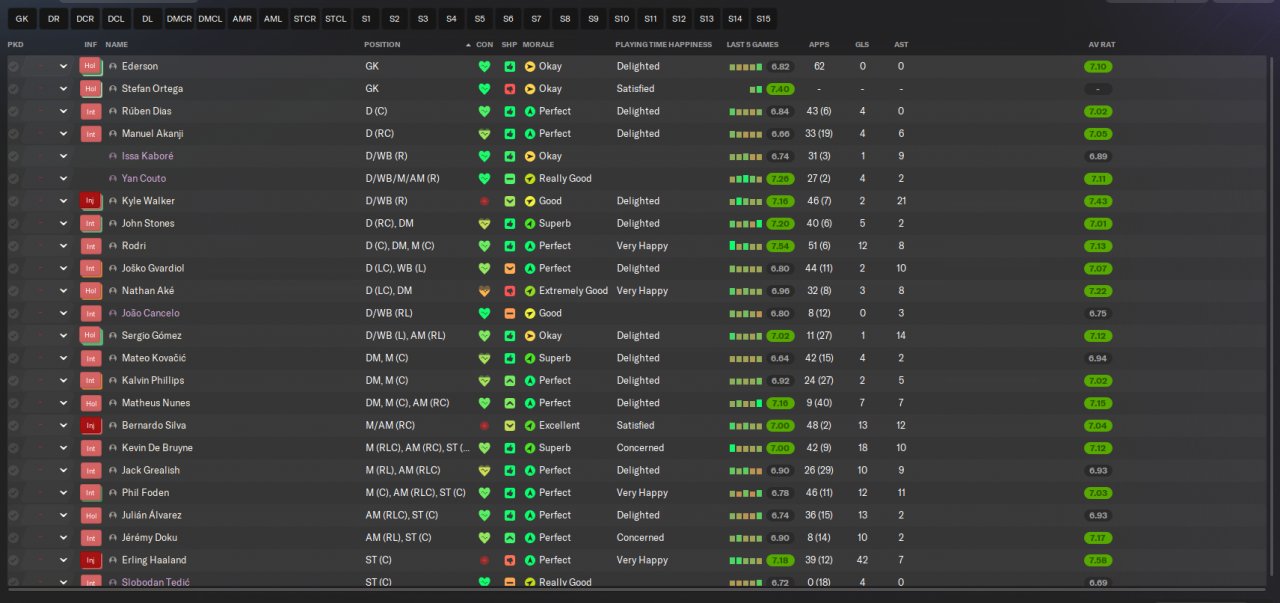Click João Cancelo's orange sharpness icon

pos(509,313)
